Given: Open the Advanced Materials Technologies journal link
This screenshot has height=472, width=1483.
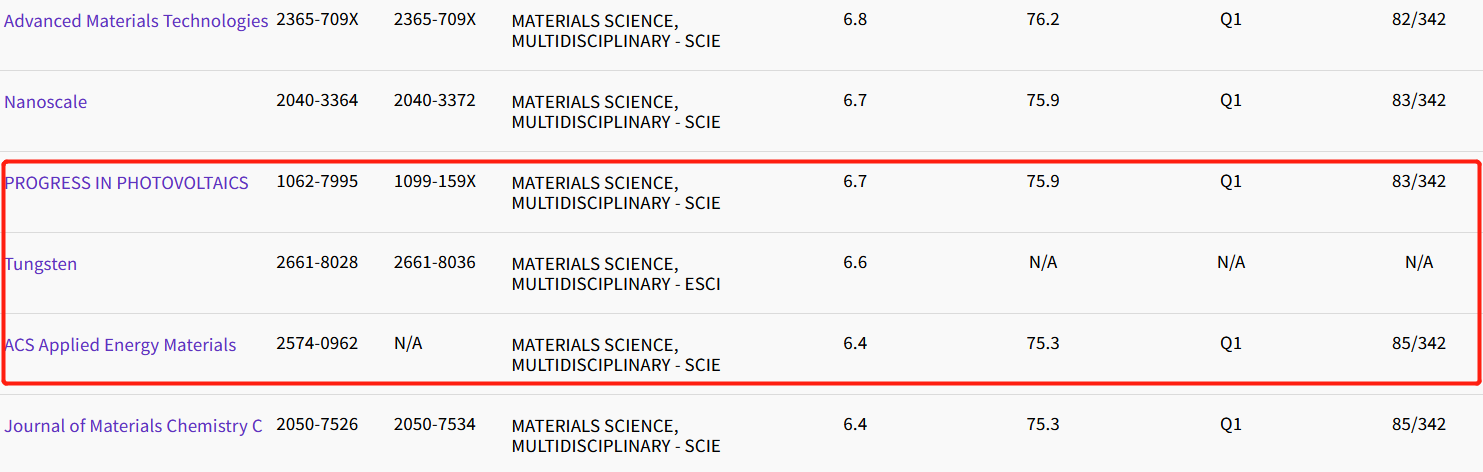Looking at the screenshot, I should click(x=136, y=21).
